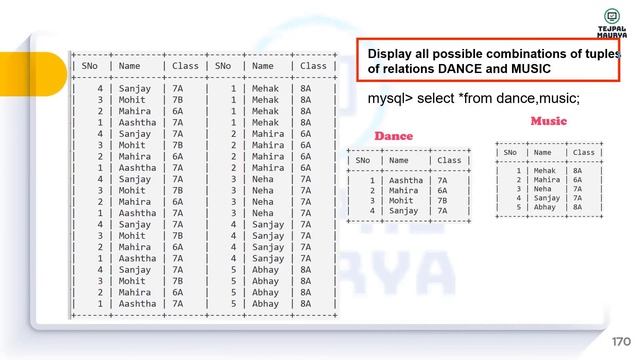Select 'Sanjay' in the Music table
640x360 pixels.
point(547,198)
